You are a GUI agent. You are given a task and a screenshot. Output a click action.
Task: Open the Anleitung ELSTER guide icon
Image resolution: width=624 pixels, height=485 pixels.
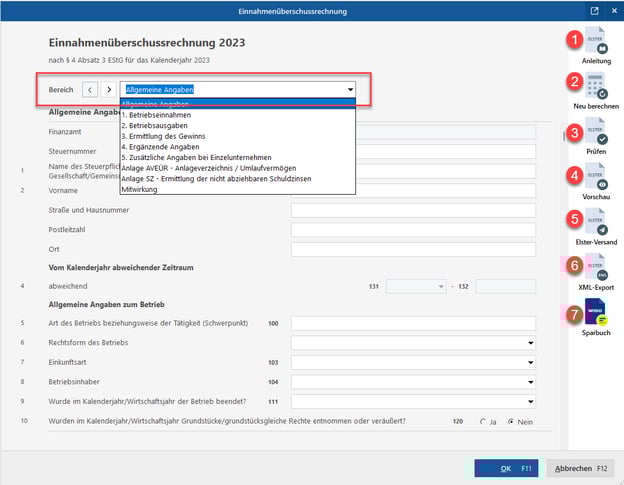(597, 40)
